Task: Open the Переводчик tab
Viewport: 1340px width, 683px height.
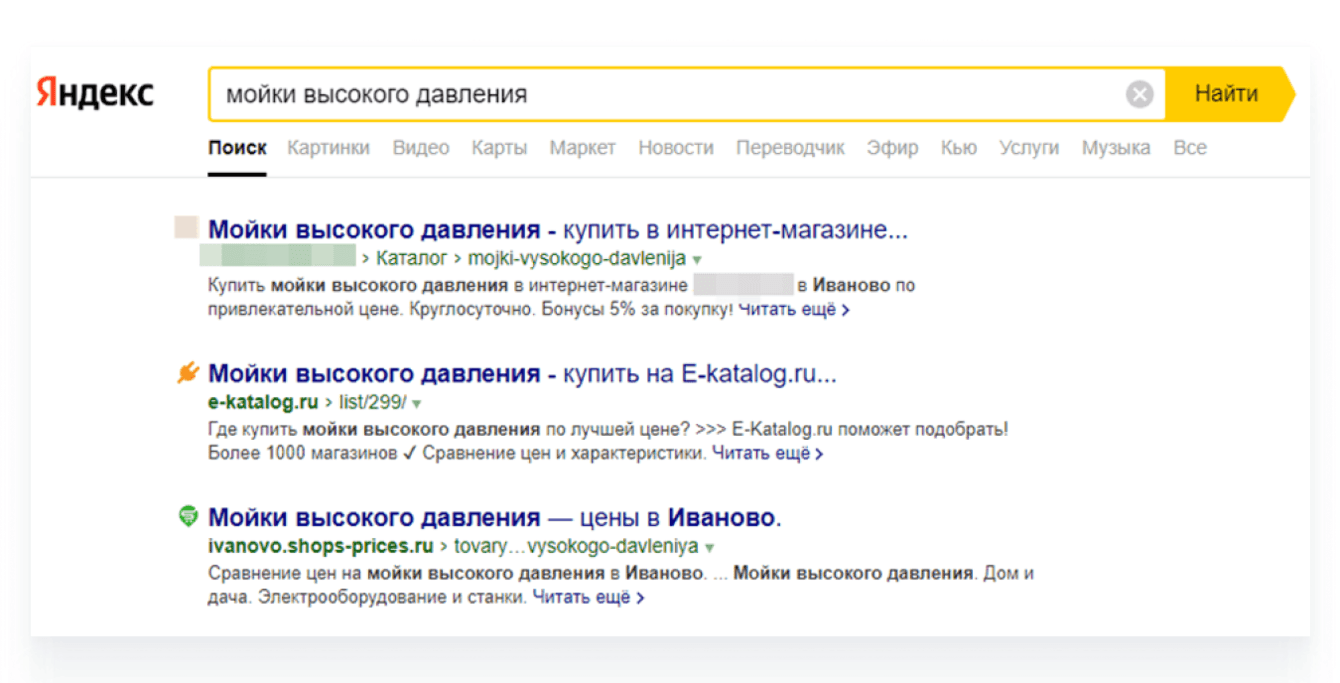Action: pyautogui.click(x=790, y=148)
